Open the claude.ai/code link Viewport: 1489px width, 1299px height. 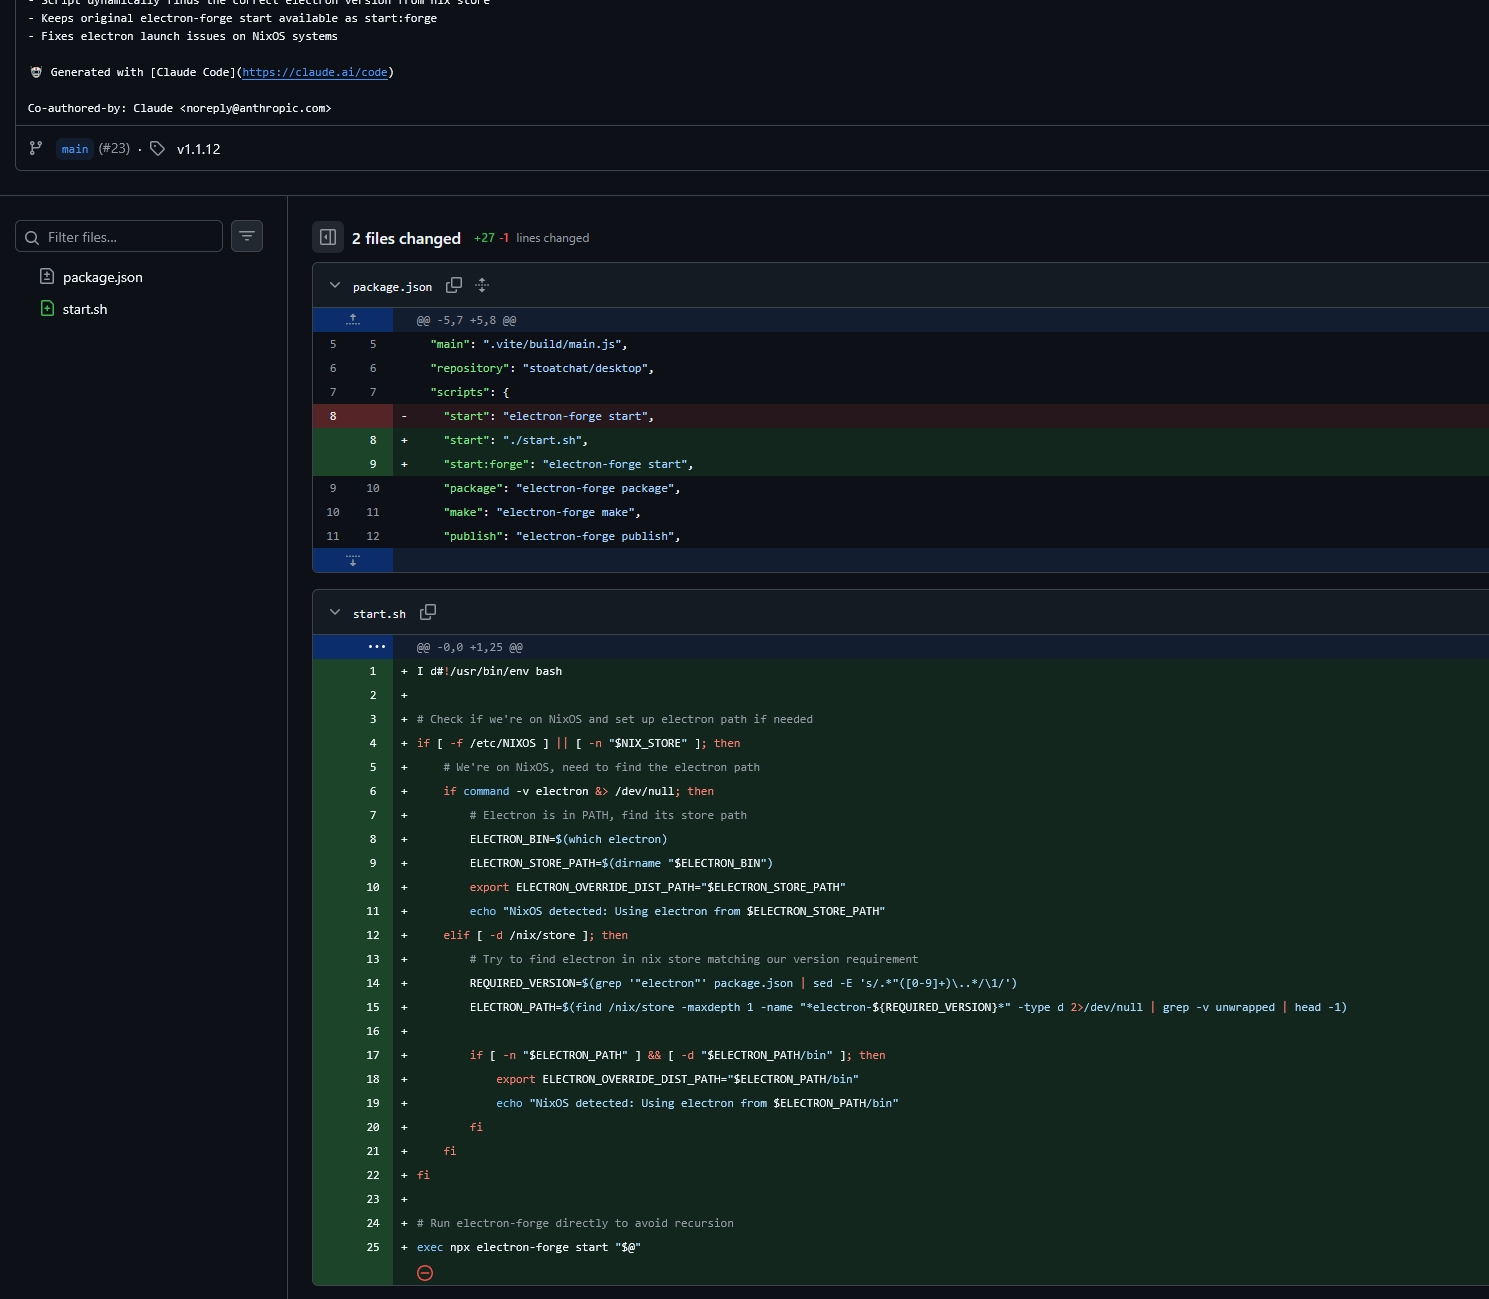(x=314, y=72)
